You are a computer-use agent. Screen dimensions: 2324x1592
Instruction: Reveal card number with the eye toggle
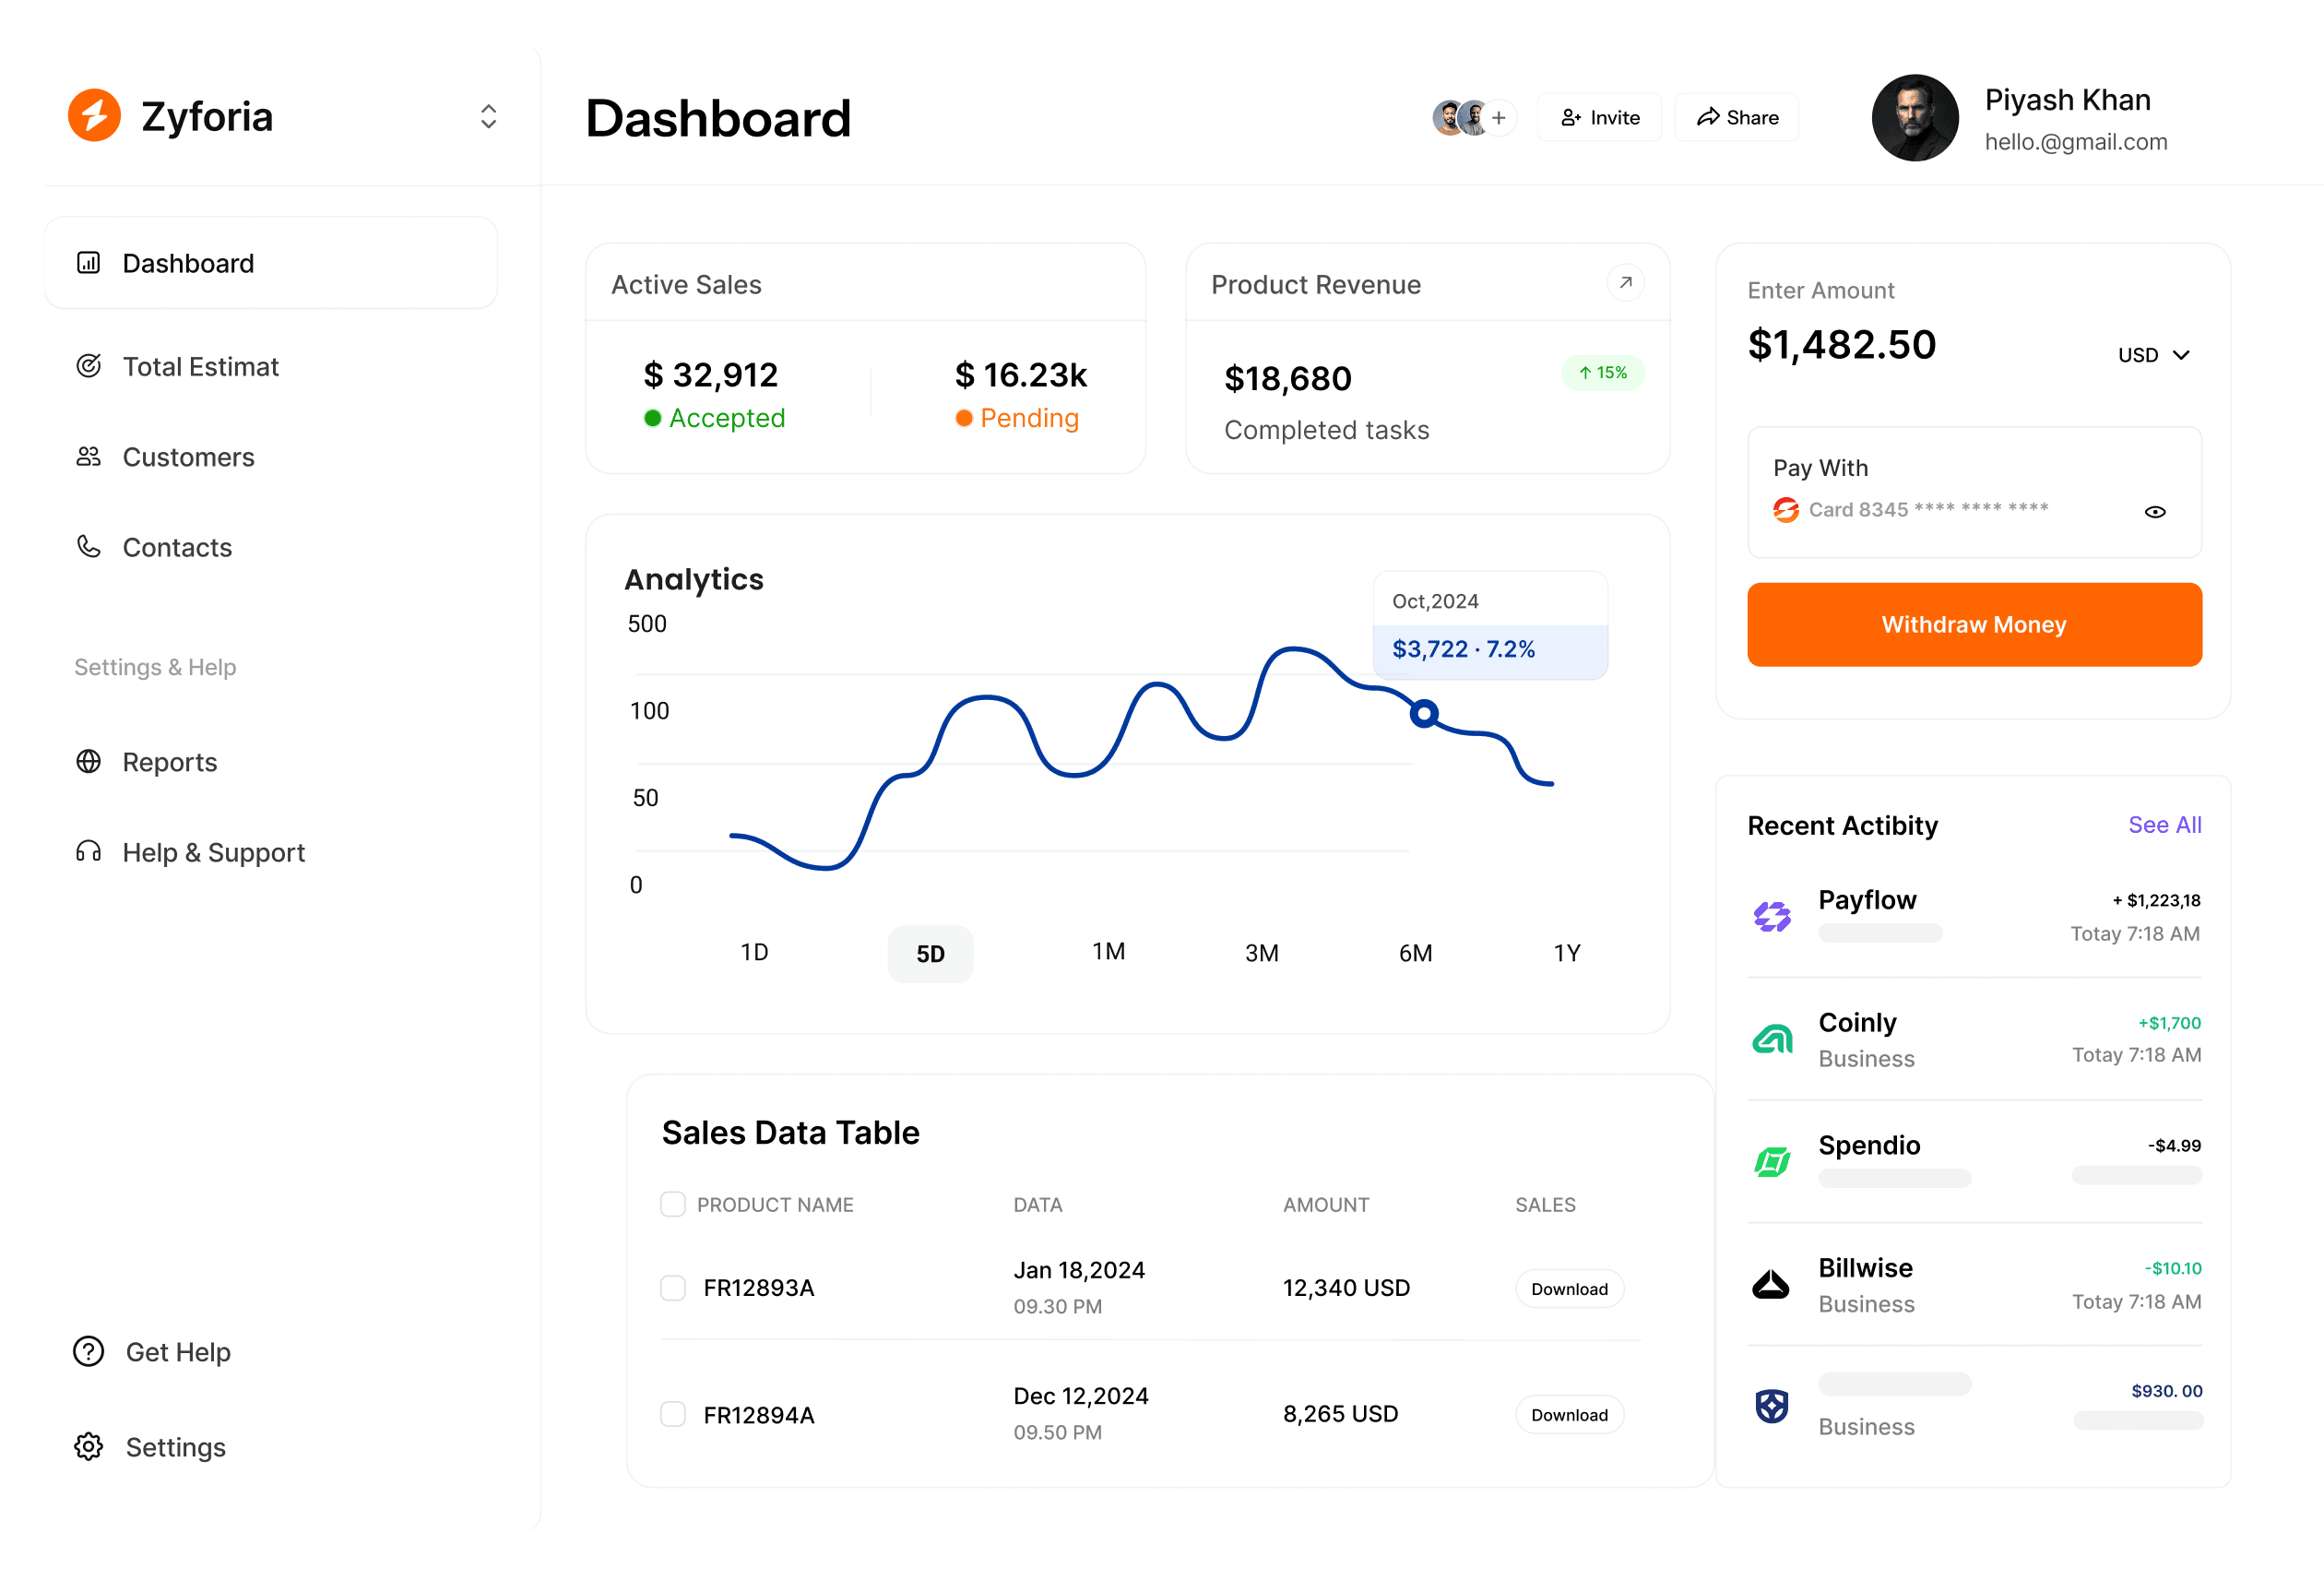2155,511
